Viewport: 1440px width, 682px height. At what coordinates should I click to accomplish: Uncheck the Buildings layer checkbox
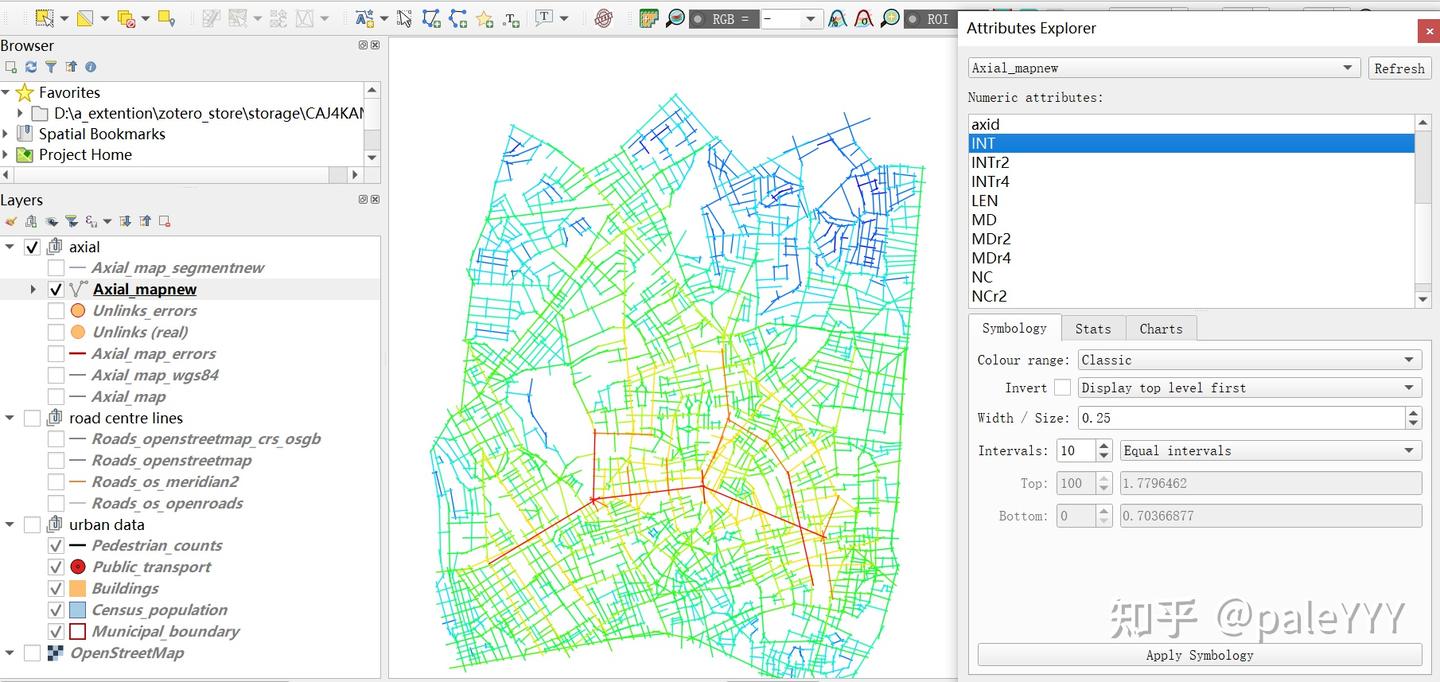[56, 589]
